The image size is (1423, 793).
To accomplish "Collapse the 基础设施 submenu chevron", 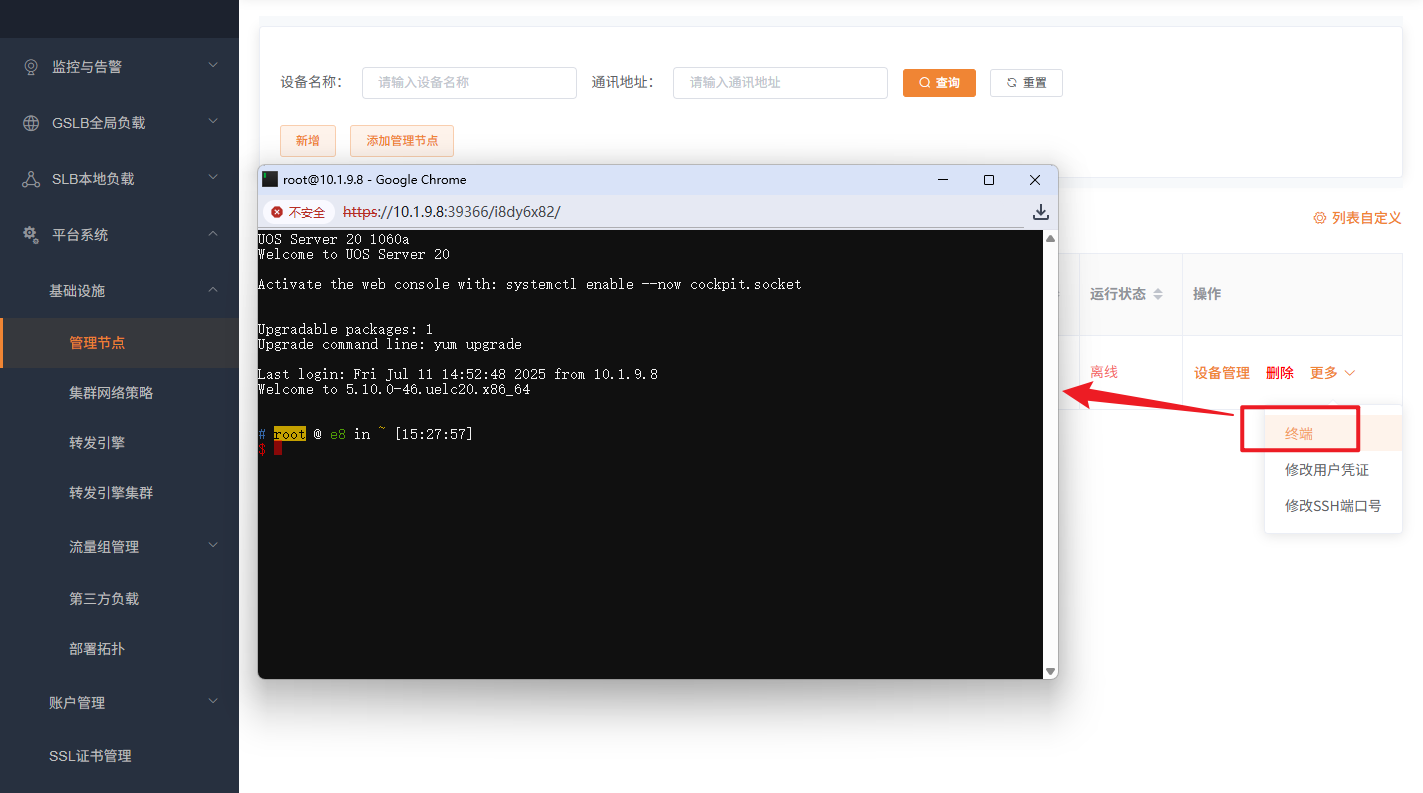I will click(x=213, y=290).
